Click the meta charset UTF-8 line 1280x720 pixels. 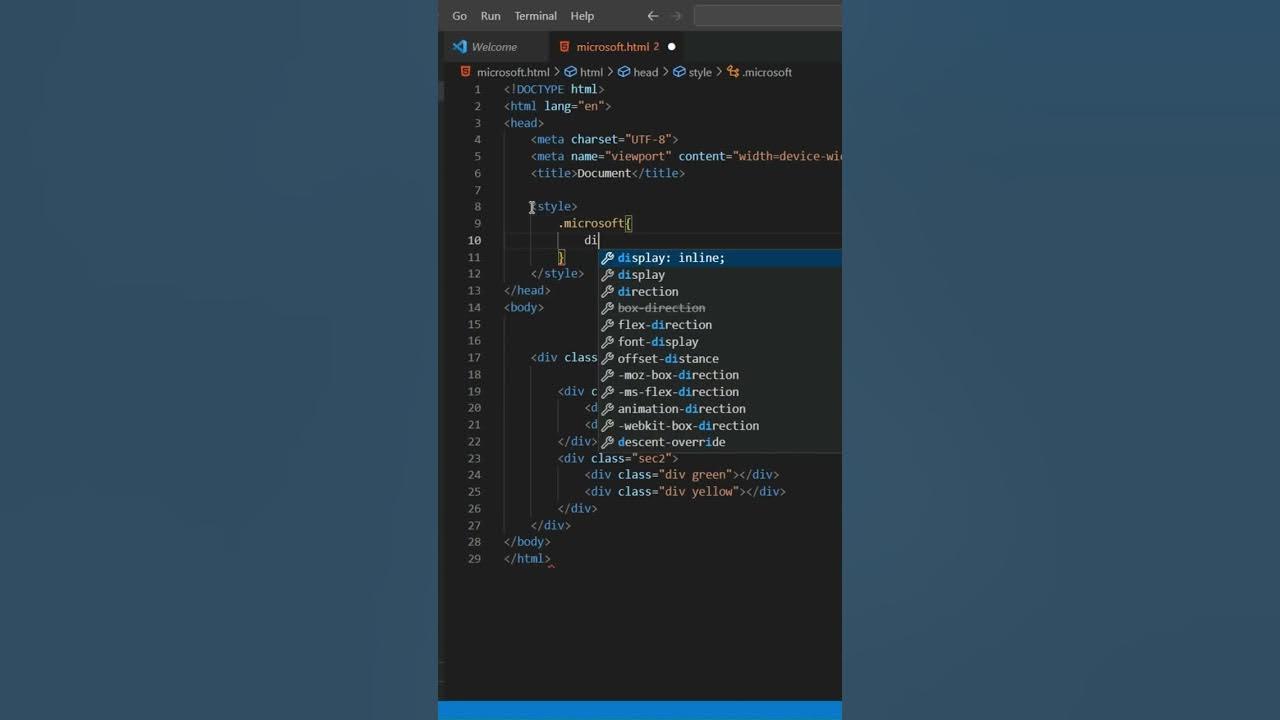(604, 139)
